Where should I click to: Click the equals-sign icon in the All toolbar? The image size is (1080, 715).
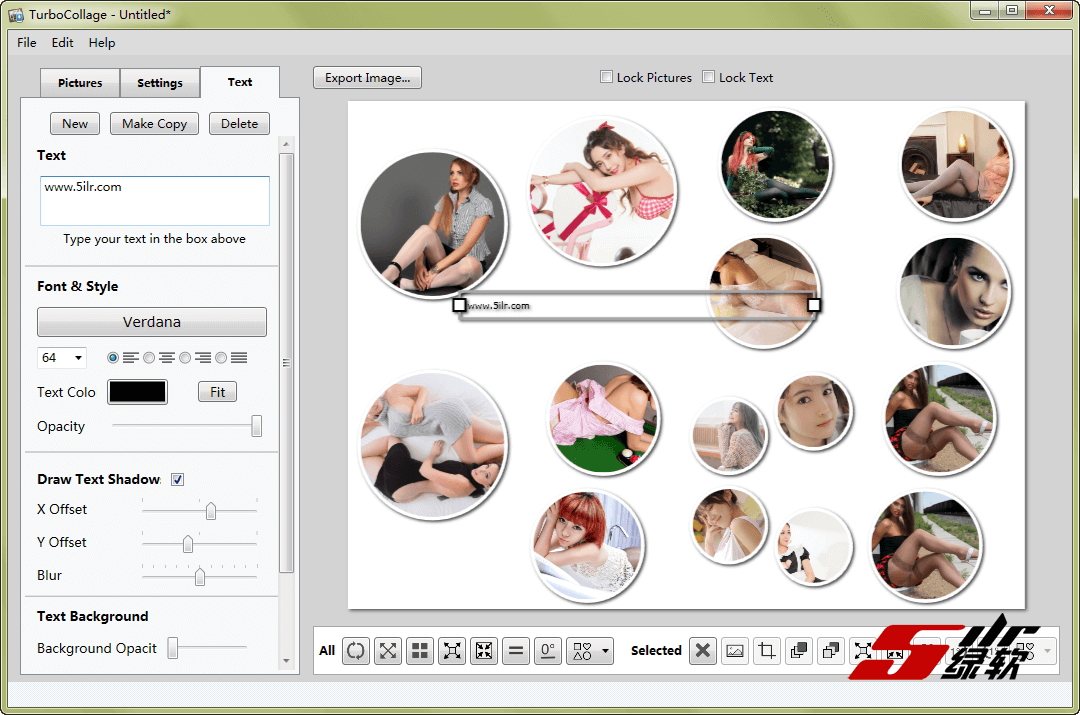pos(516,651)
